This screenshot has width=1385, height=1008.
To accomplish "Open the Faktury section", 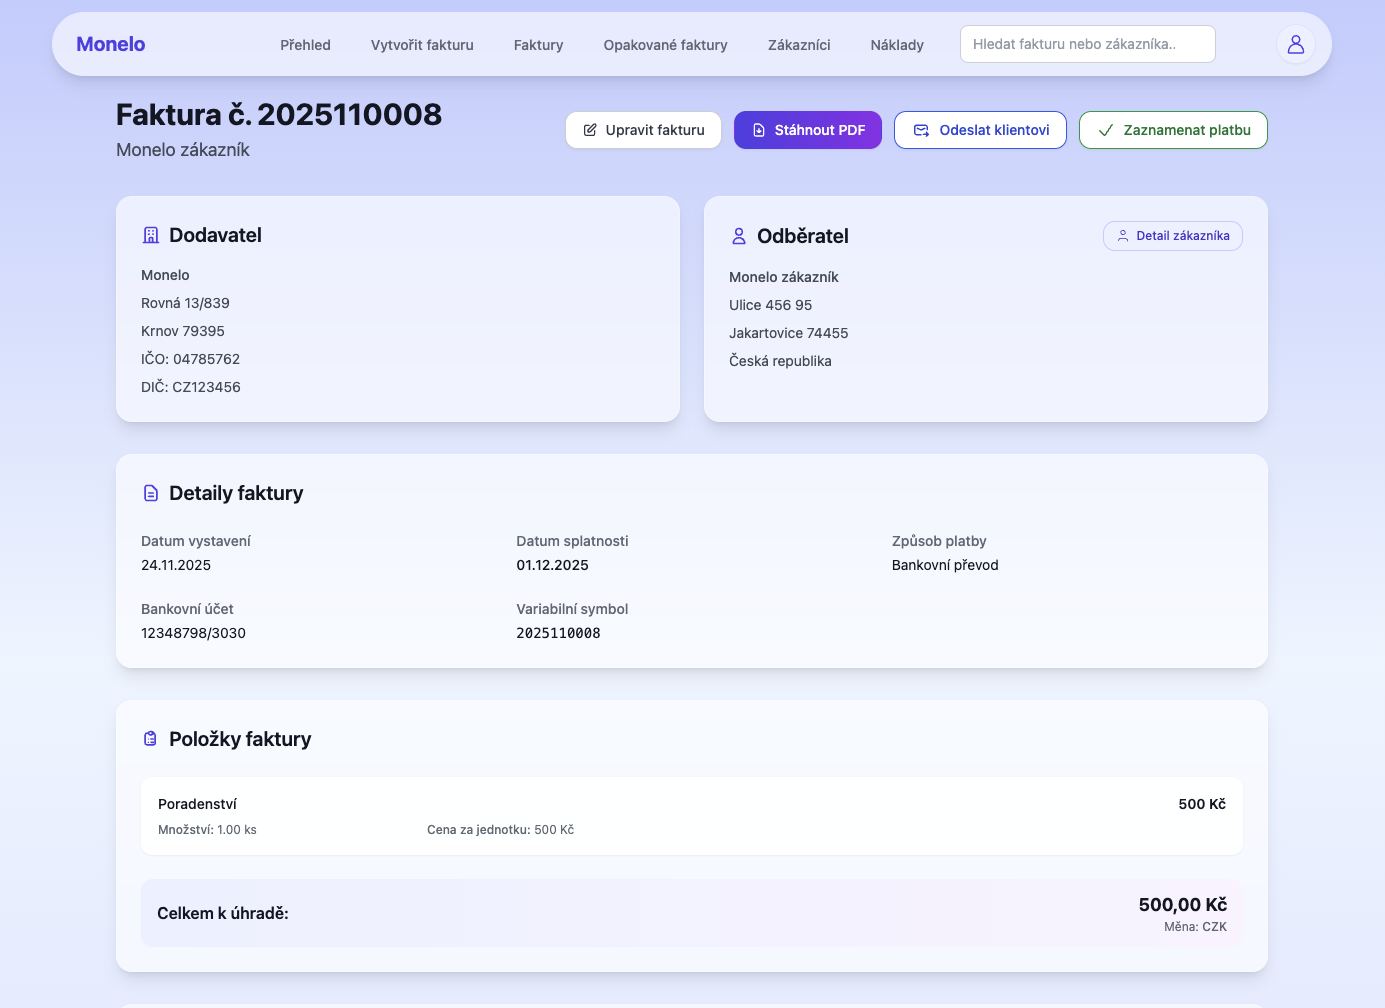I will (538, 45).
